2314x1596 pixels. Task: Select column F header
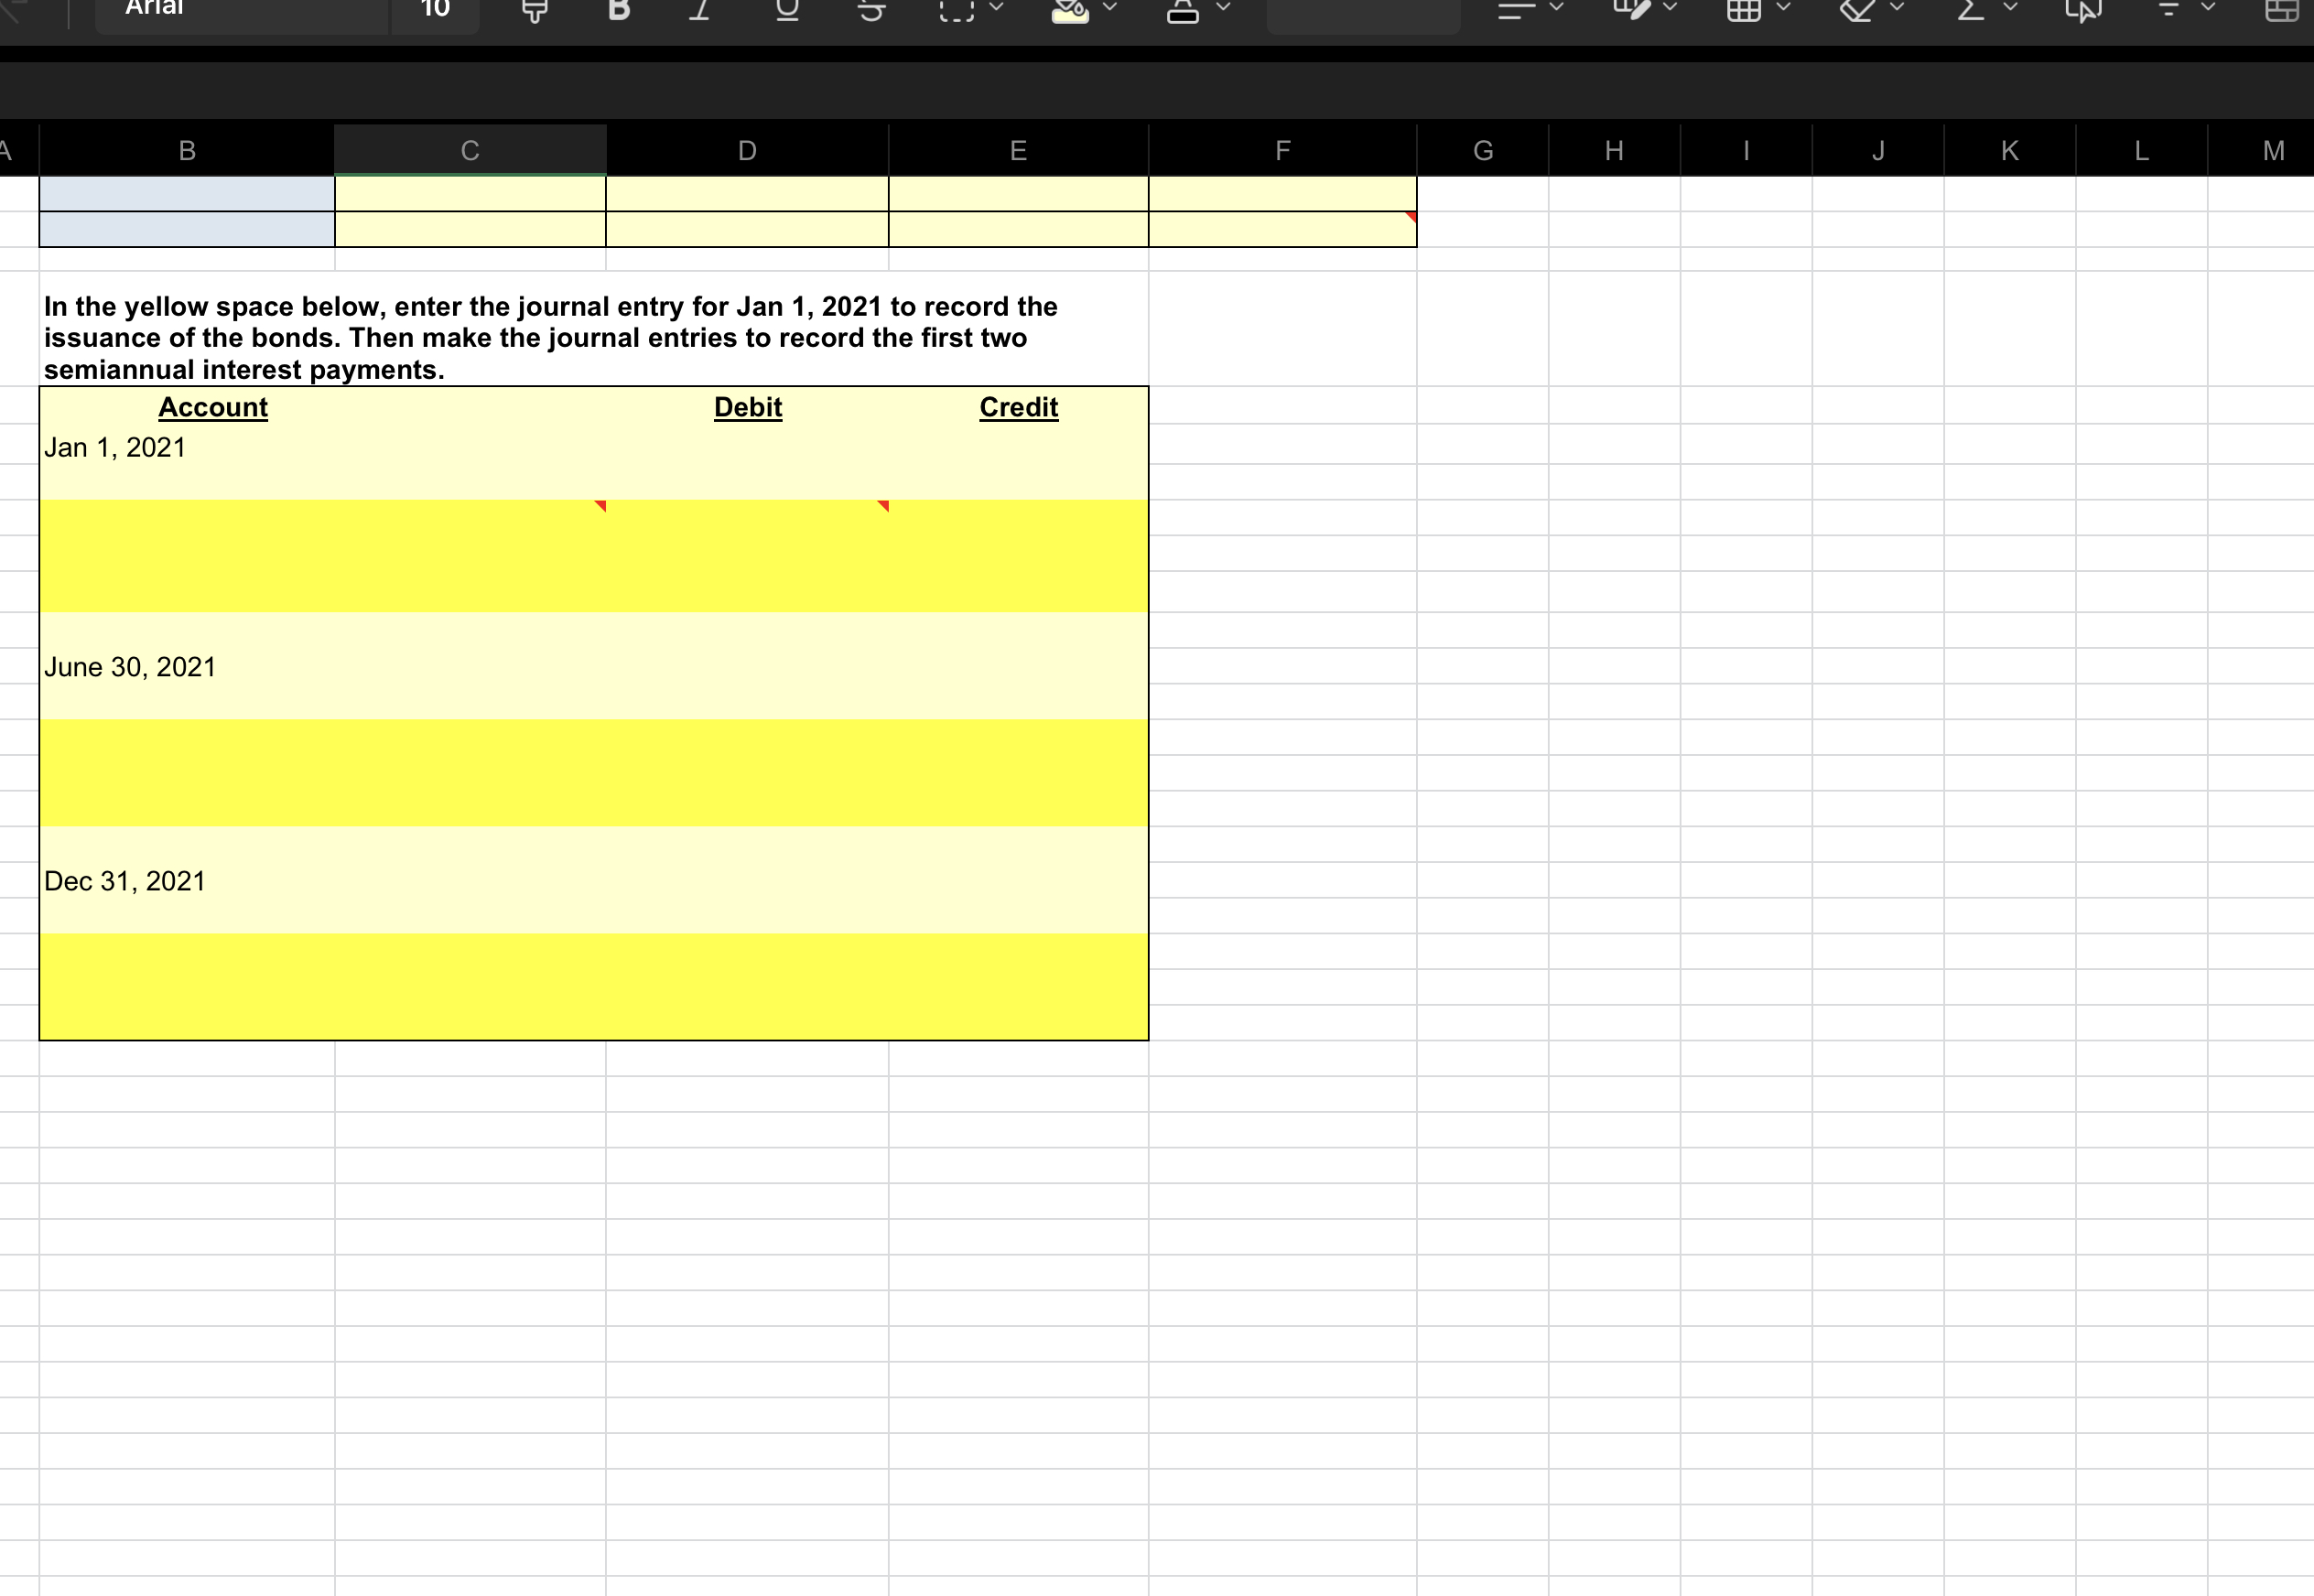pyautogui.click(x=1282, y=151)
